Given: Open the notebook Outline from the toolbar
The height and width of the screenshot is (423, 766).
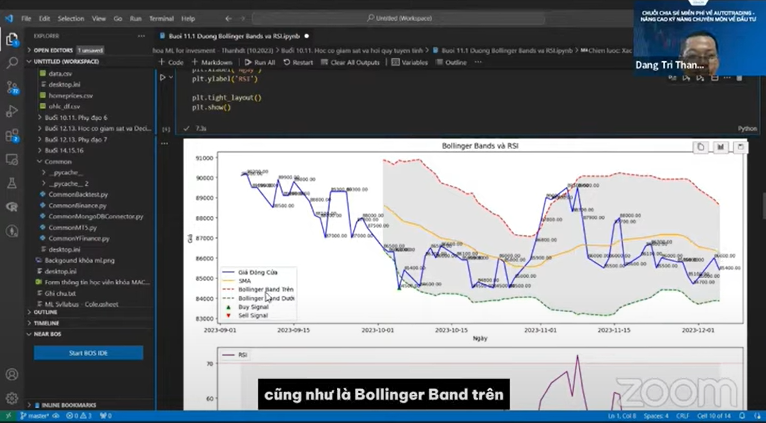Looking at the screenshot, I should (x=451, y=62).
